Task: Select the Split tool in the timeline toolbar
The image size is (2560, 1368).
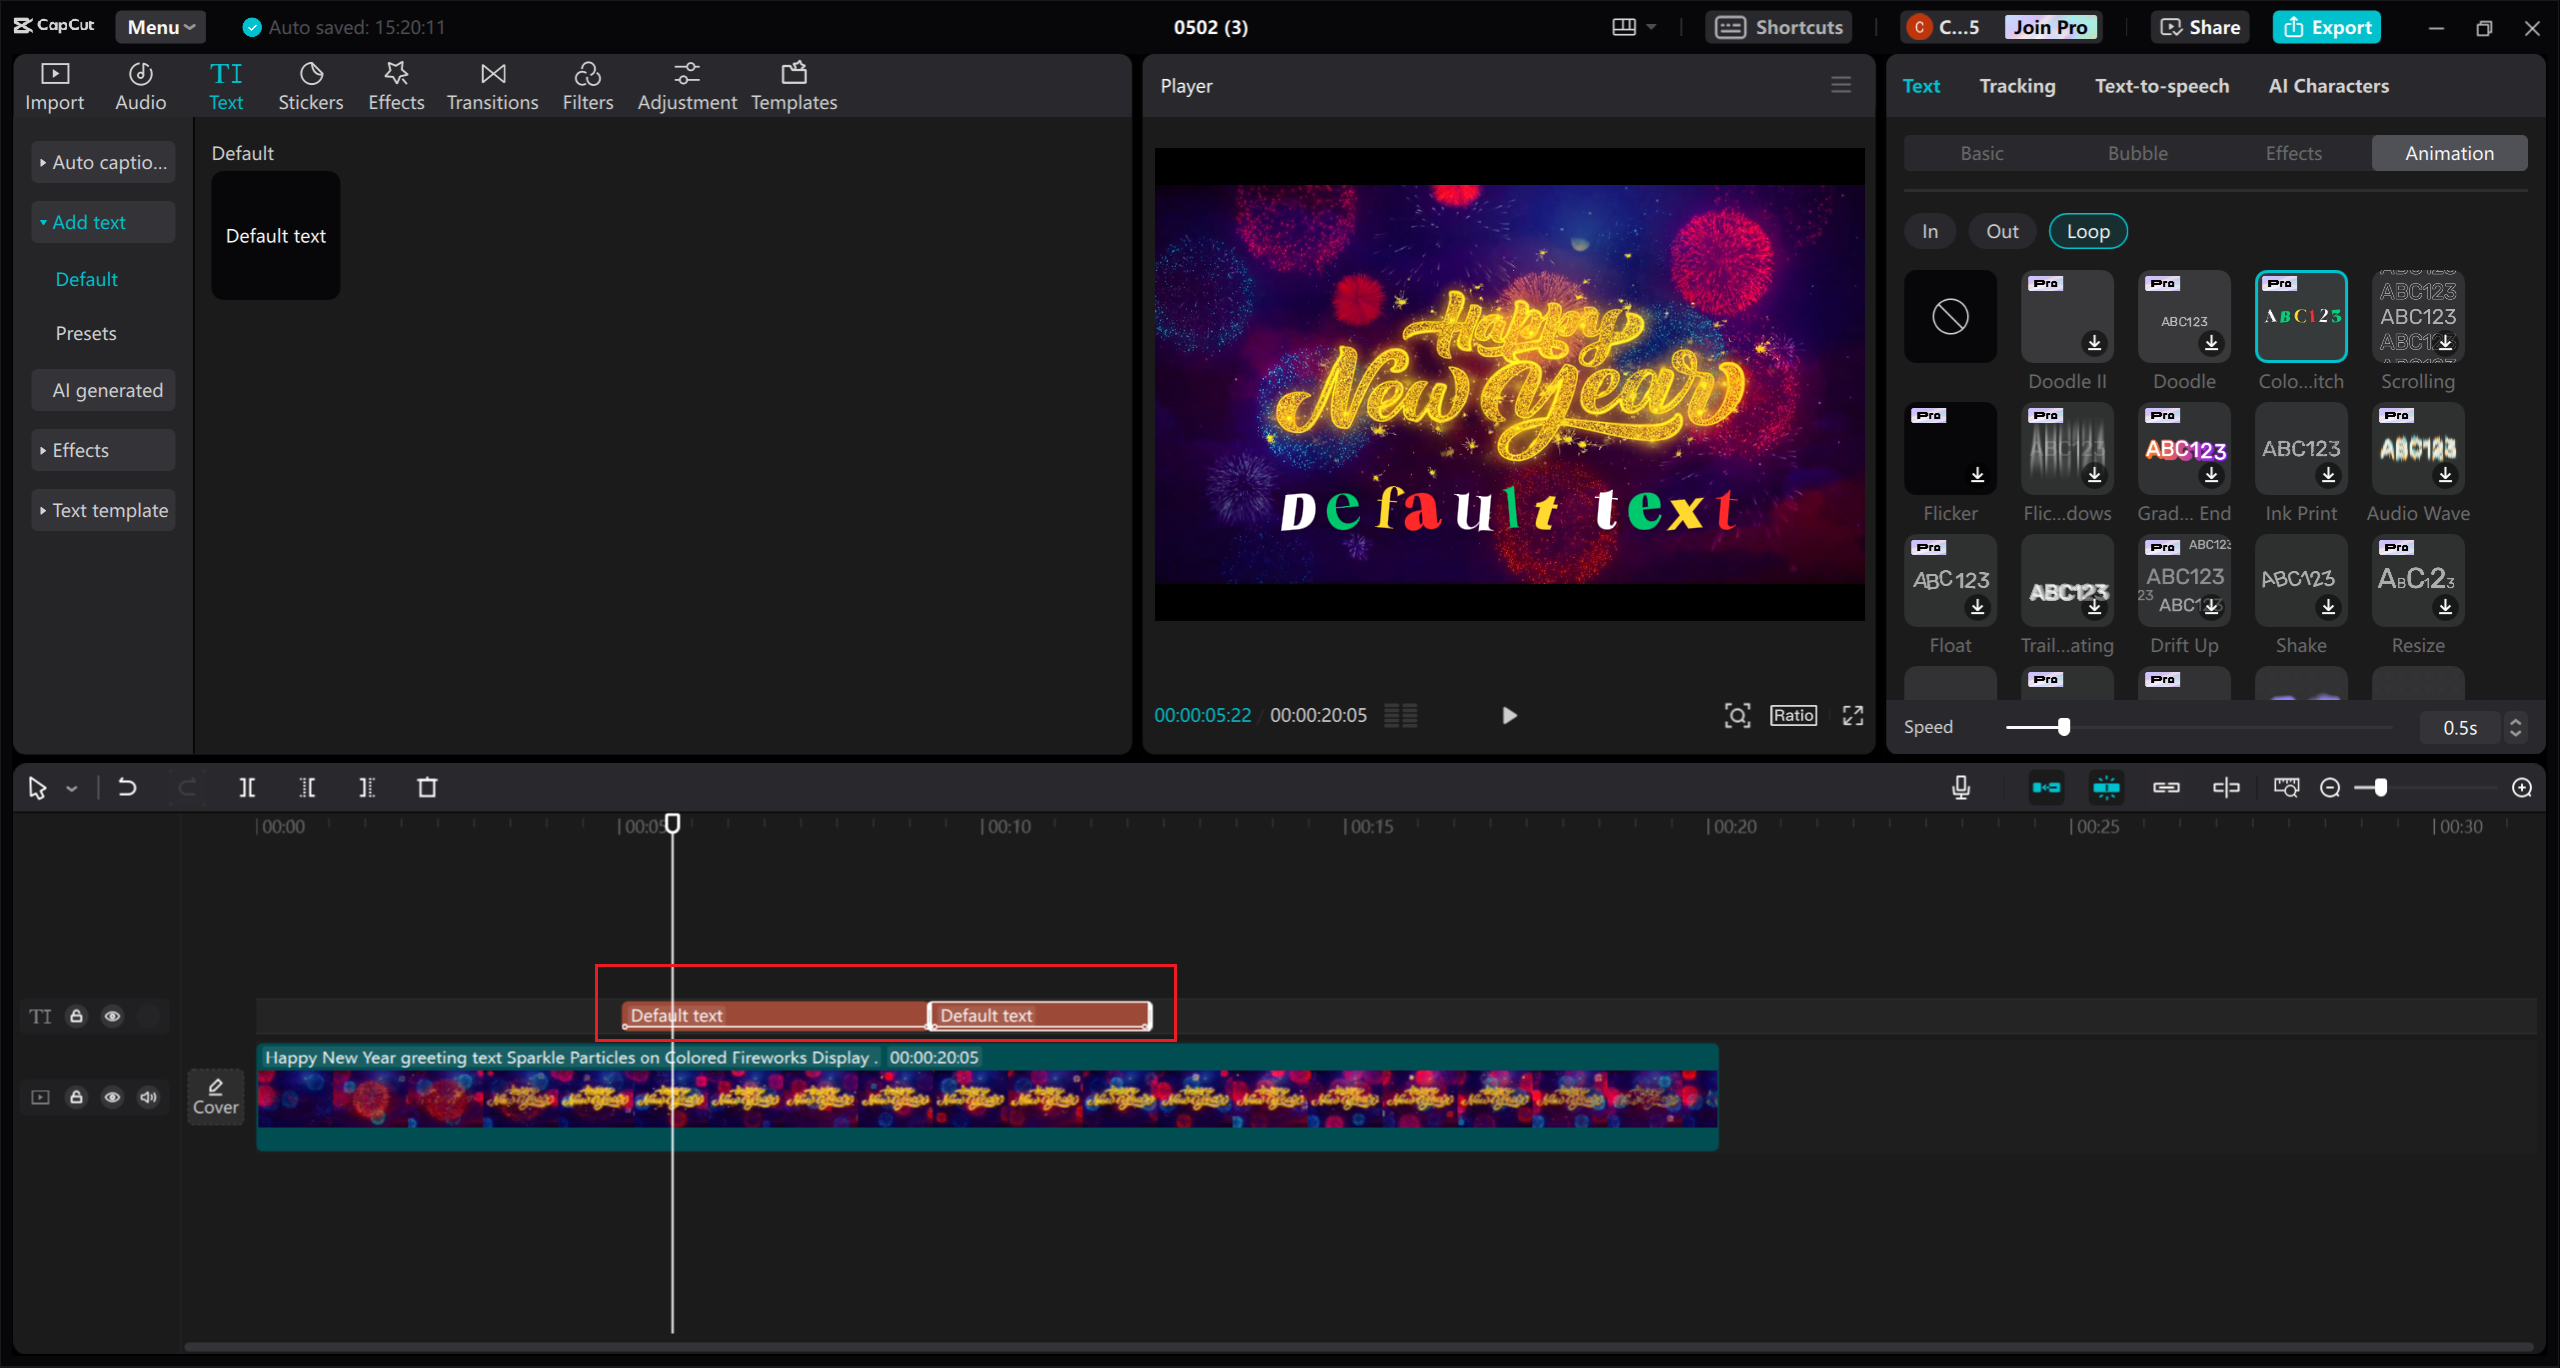Action: pos(248,787)
